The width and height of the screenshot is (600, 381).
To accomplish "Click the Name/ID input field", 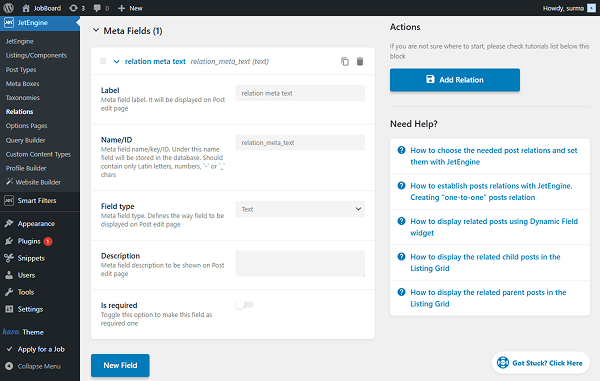I will pyautogui.click(x=300, y=142).
